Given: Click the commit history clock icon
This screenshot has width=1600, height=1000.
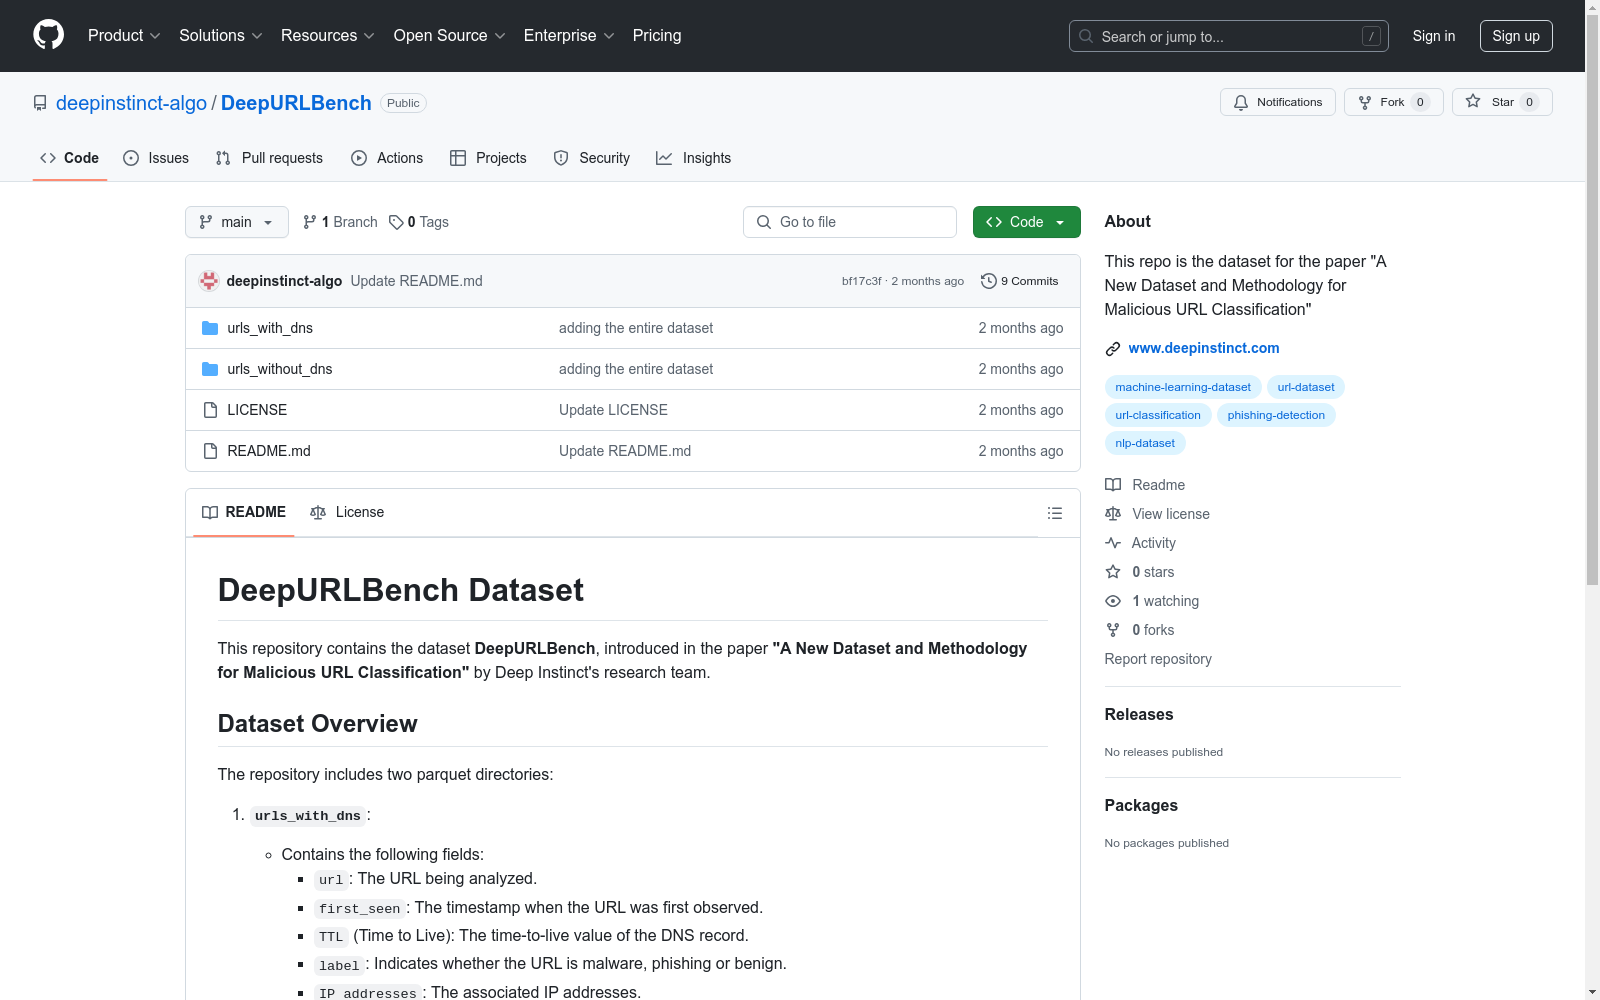Looking at the screenshot, I should [989, 281].
